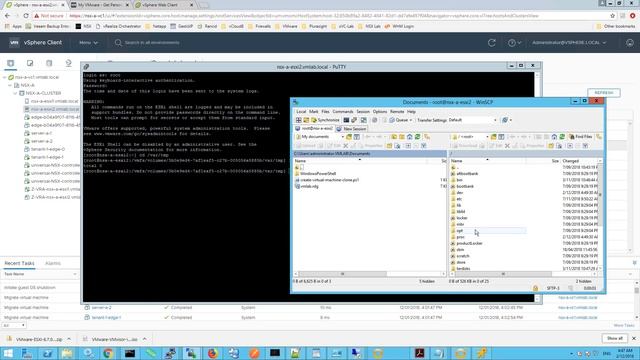The height and width of the screenshot is (360, 640).
Task: Click the vSphere refresh icon in header
Action: [492, 42]
